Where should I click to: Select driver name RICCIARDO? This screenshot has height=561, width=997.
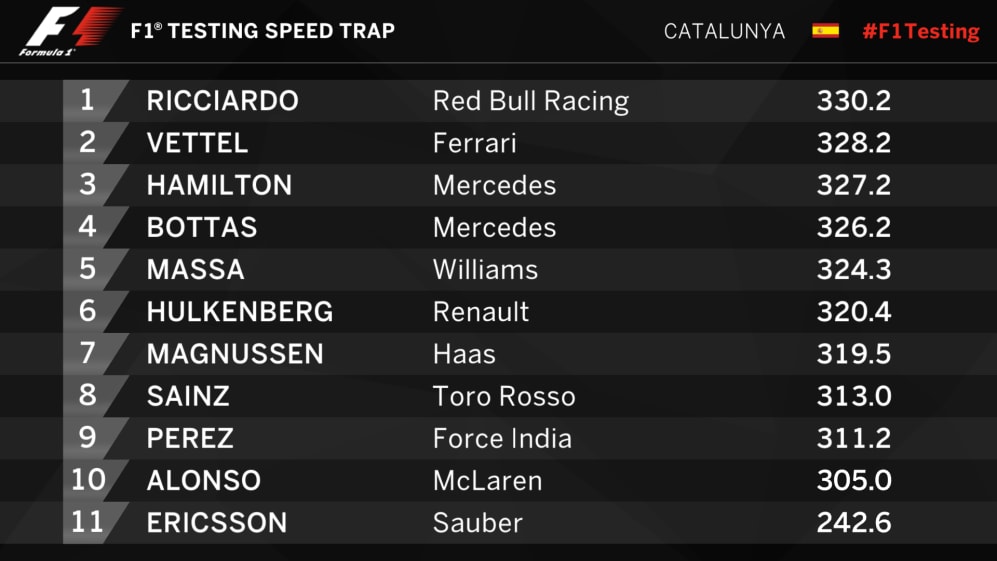point(222,101)
